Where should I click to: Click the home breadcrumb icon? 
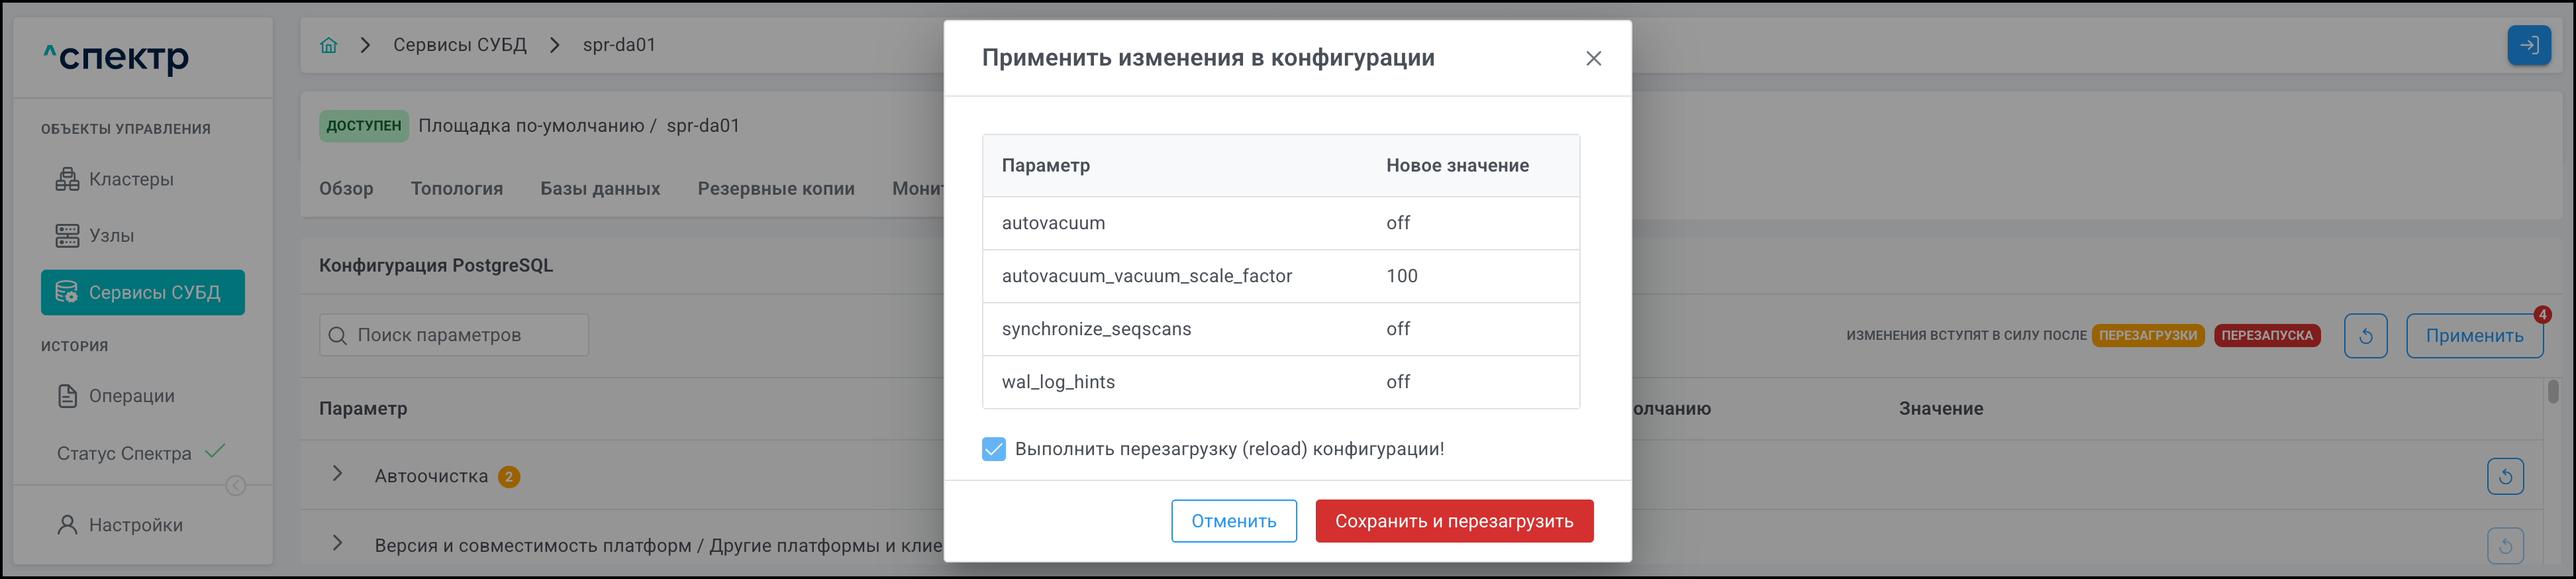[x=329, y=45]
